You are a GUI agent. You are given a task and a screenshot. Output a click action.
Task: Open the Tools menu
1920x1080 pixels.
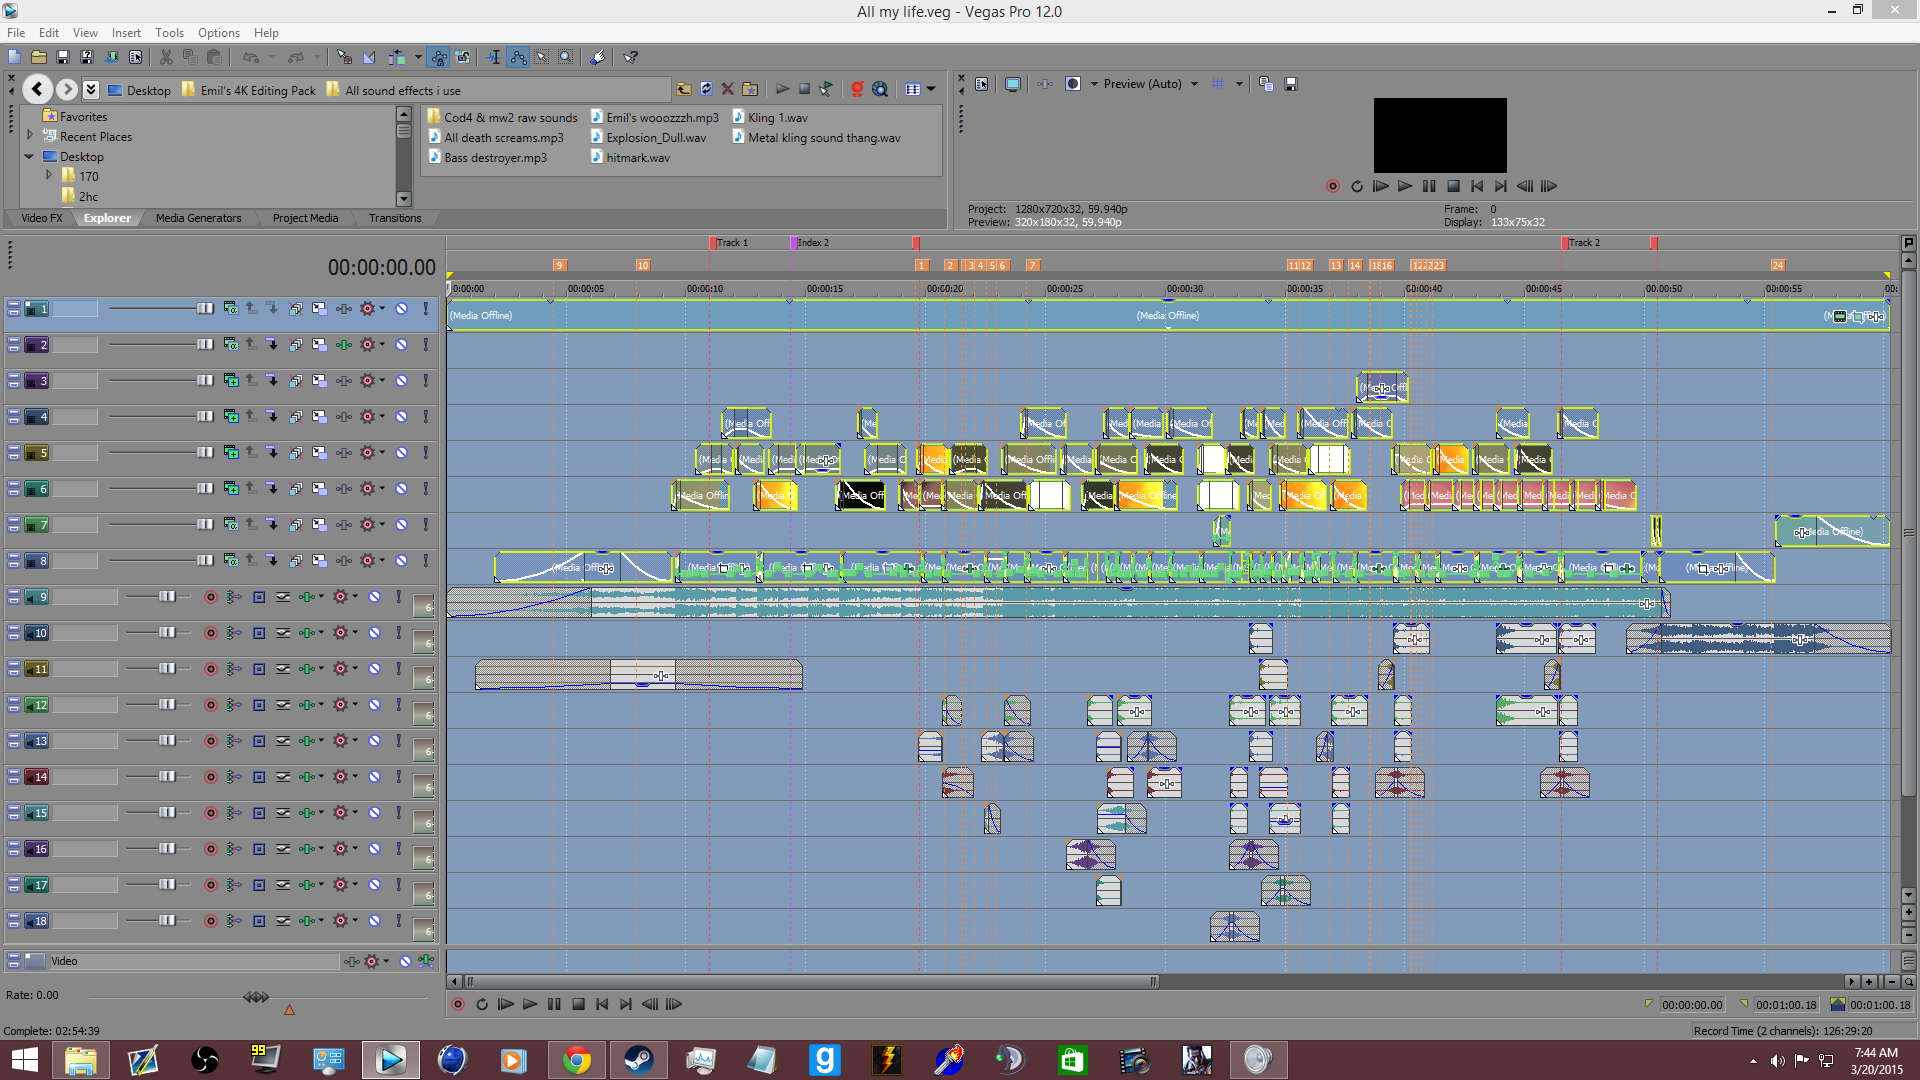tap(169, 33)
